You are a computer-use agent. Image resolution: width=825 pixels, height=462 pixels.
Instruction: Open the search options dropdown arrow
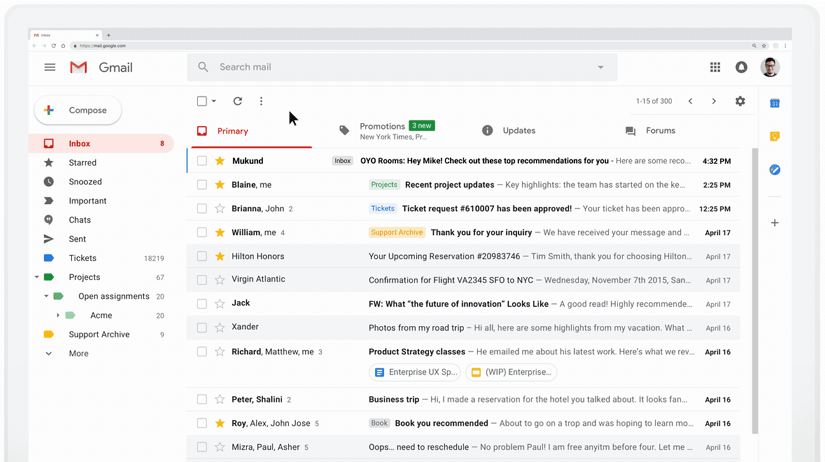coord(600,67)
